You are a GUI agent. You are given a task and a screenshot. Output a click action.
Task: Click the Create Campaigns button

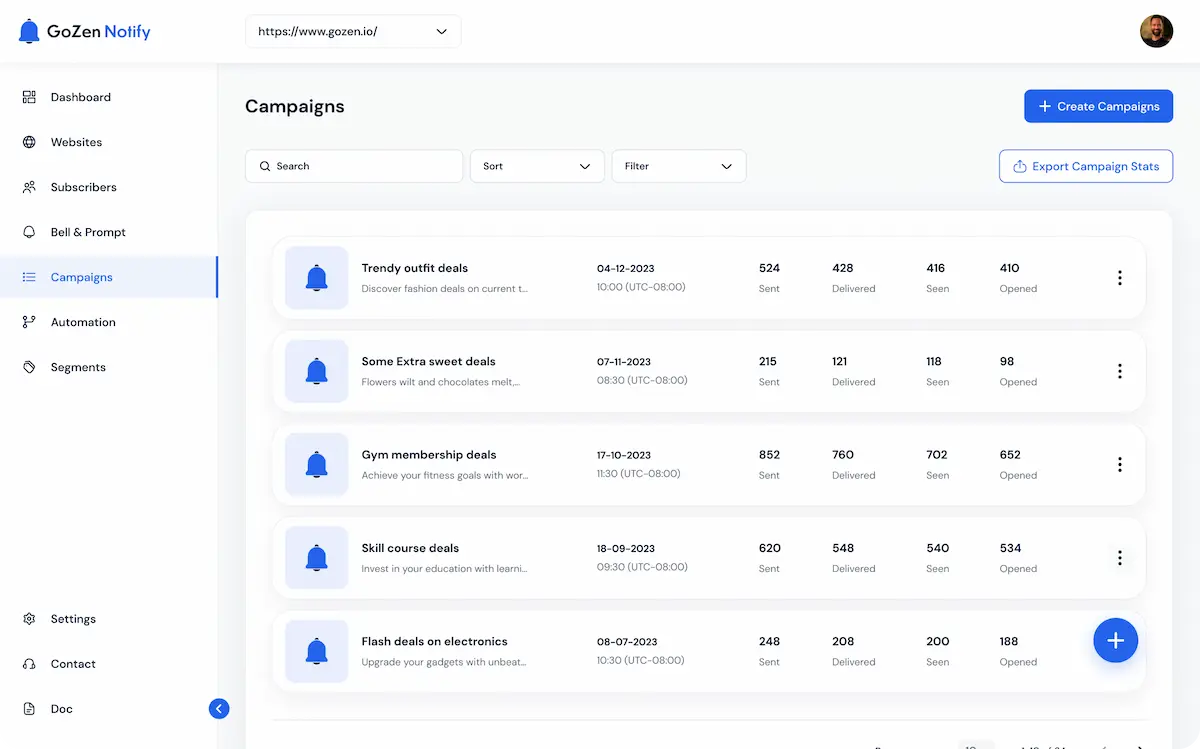[x=1098, y=106]
